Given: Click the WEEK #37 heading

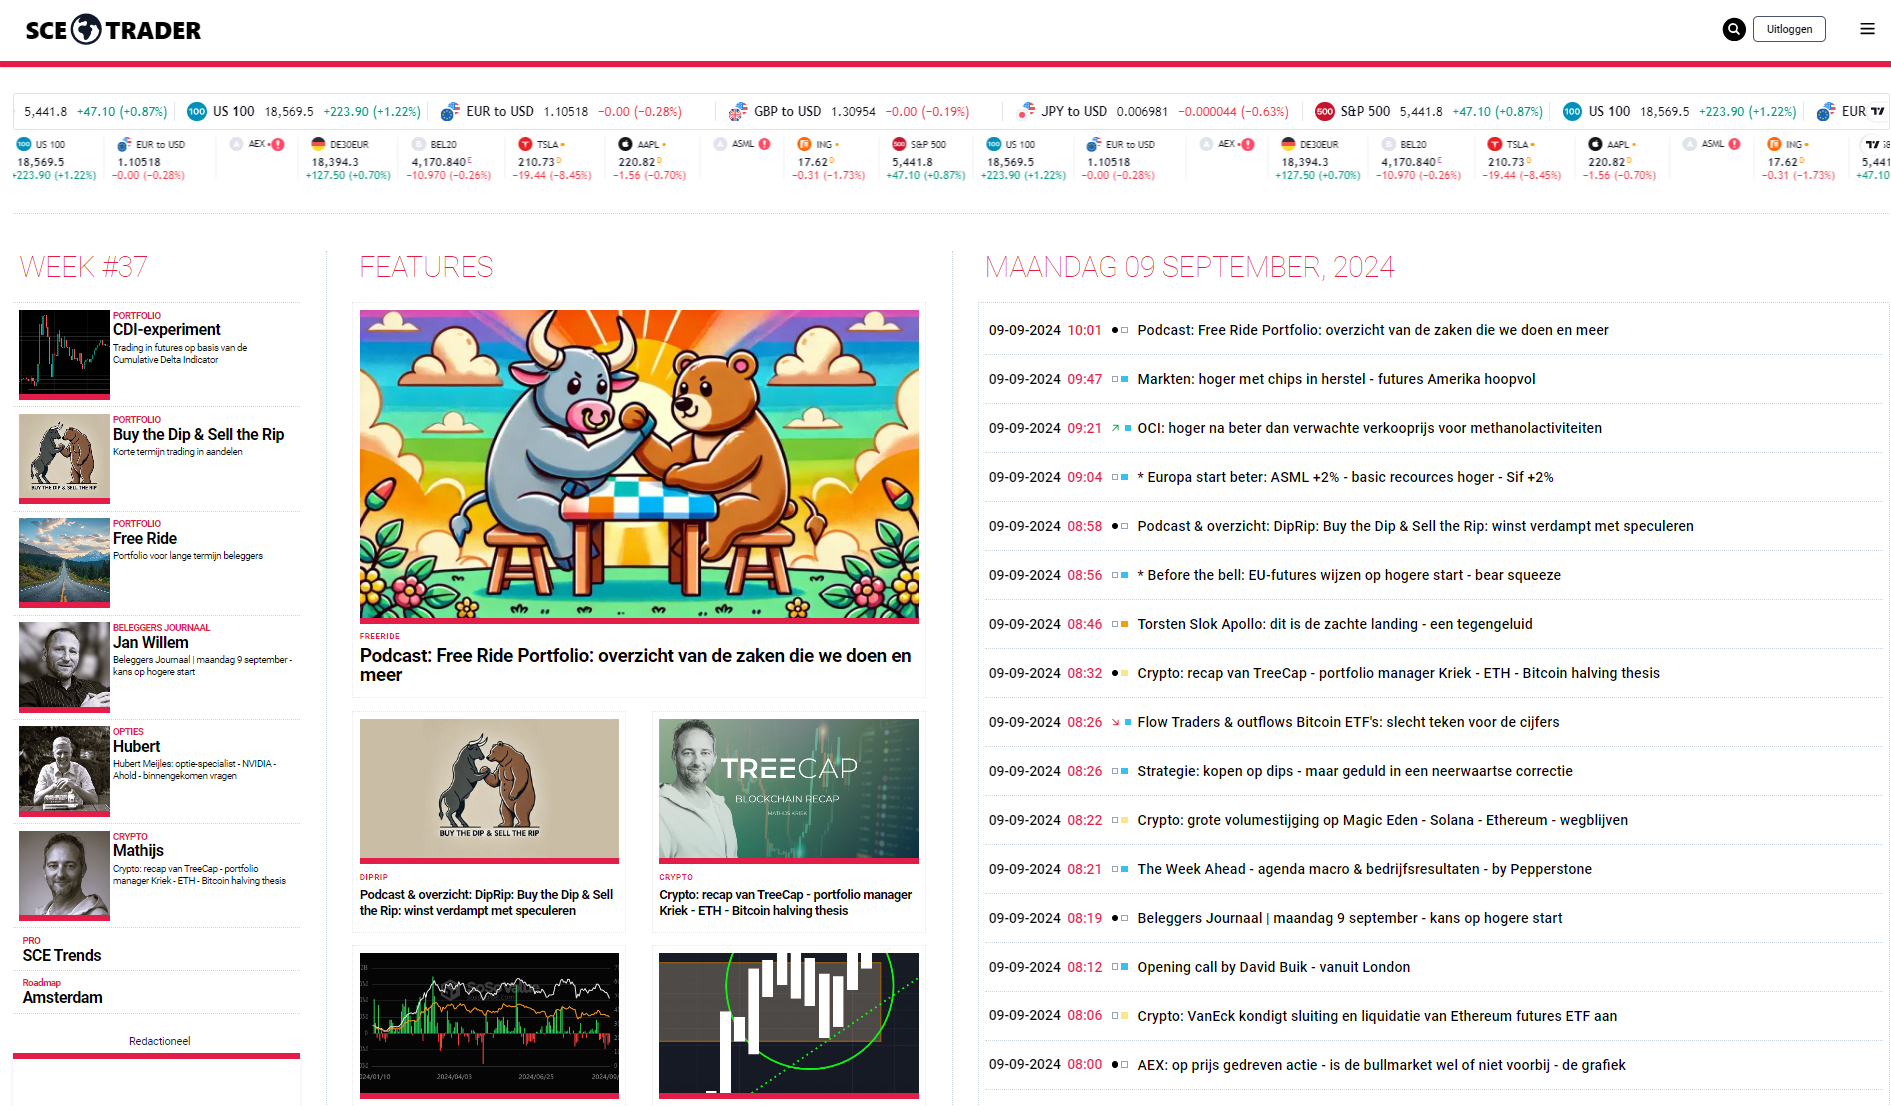Looking at the screenshot, I should tap(84, 268).
